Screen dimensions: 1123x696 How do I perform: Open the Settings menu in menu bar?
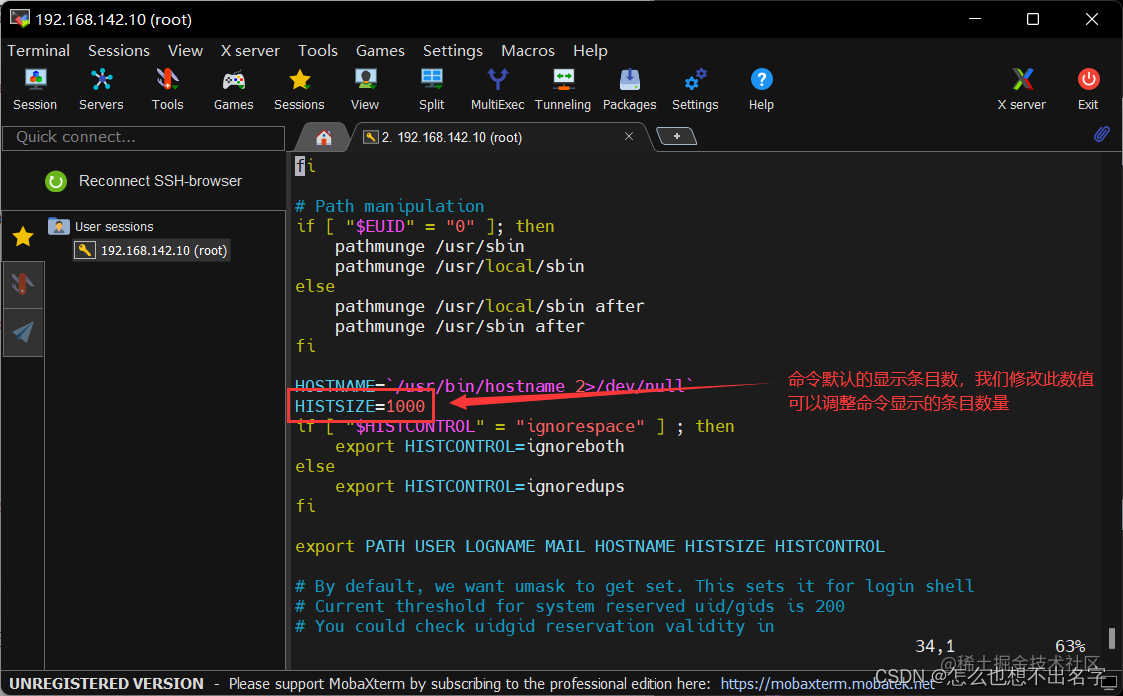click(453, 51)
